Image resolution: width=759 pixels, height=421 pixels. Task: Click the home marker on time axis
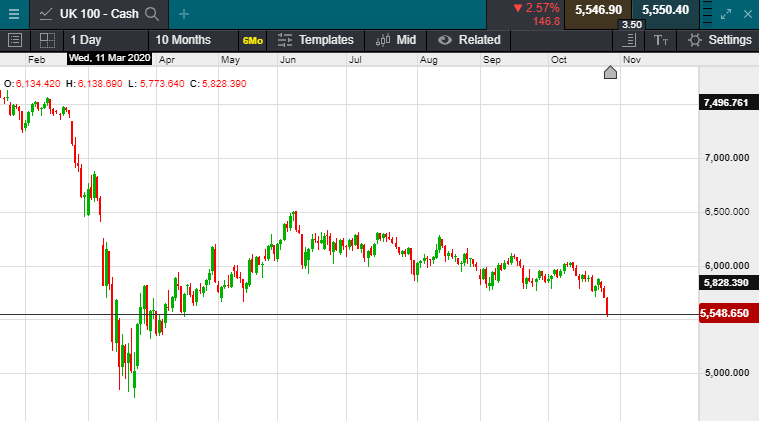pos(610,73)
